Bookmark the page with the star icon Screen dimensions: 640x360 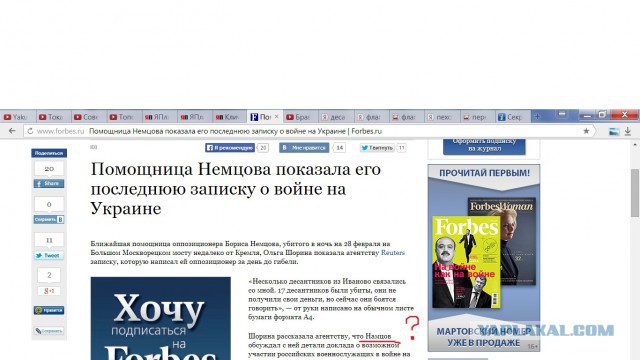click(x=586, y=131)
